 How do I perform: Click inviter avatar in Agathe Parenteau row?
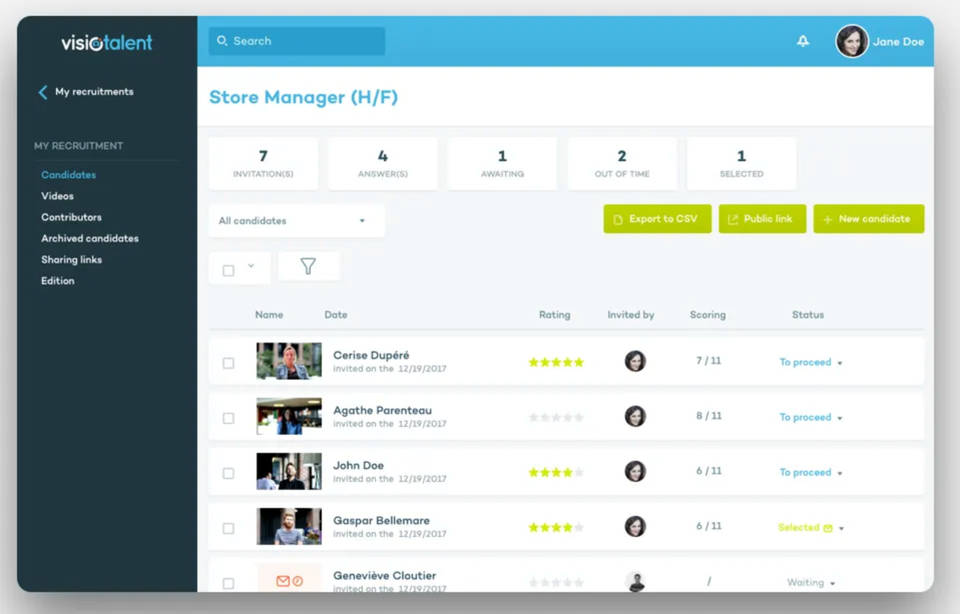(x=635, y=416)
